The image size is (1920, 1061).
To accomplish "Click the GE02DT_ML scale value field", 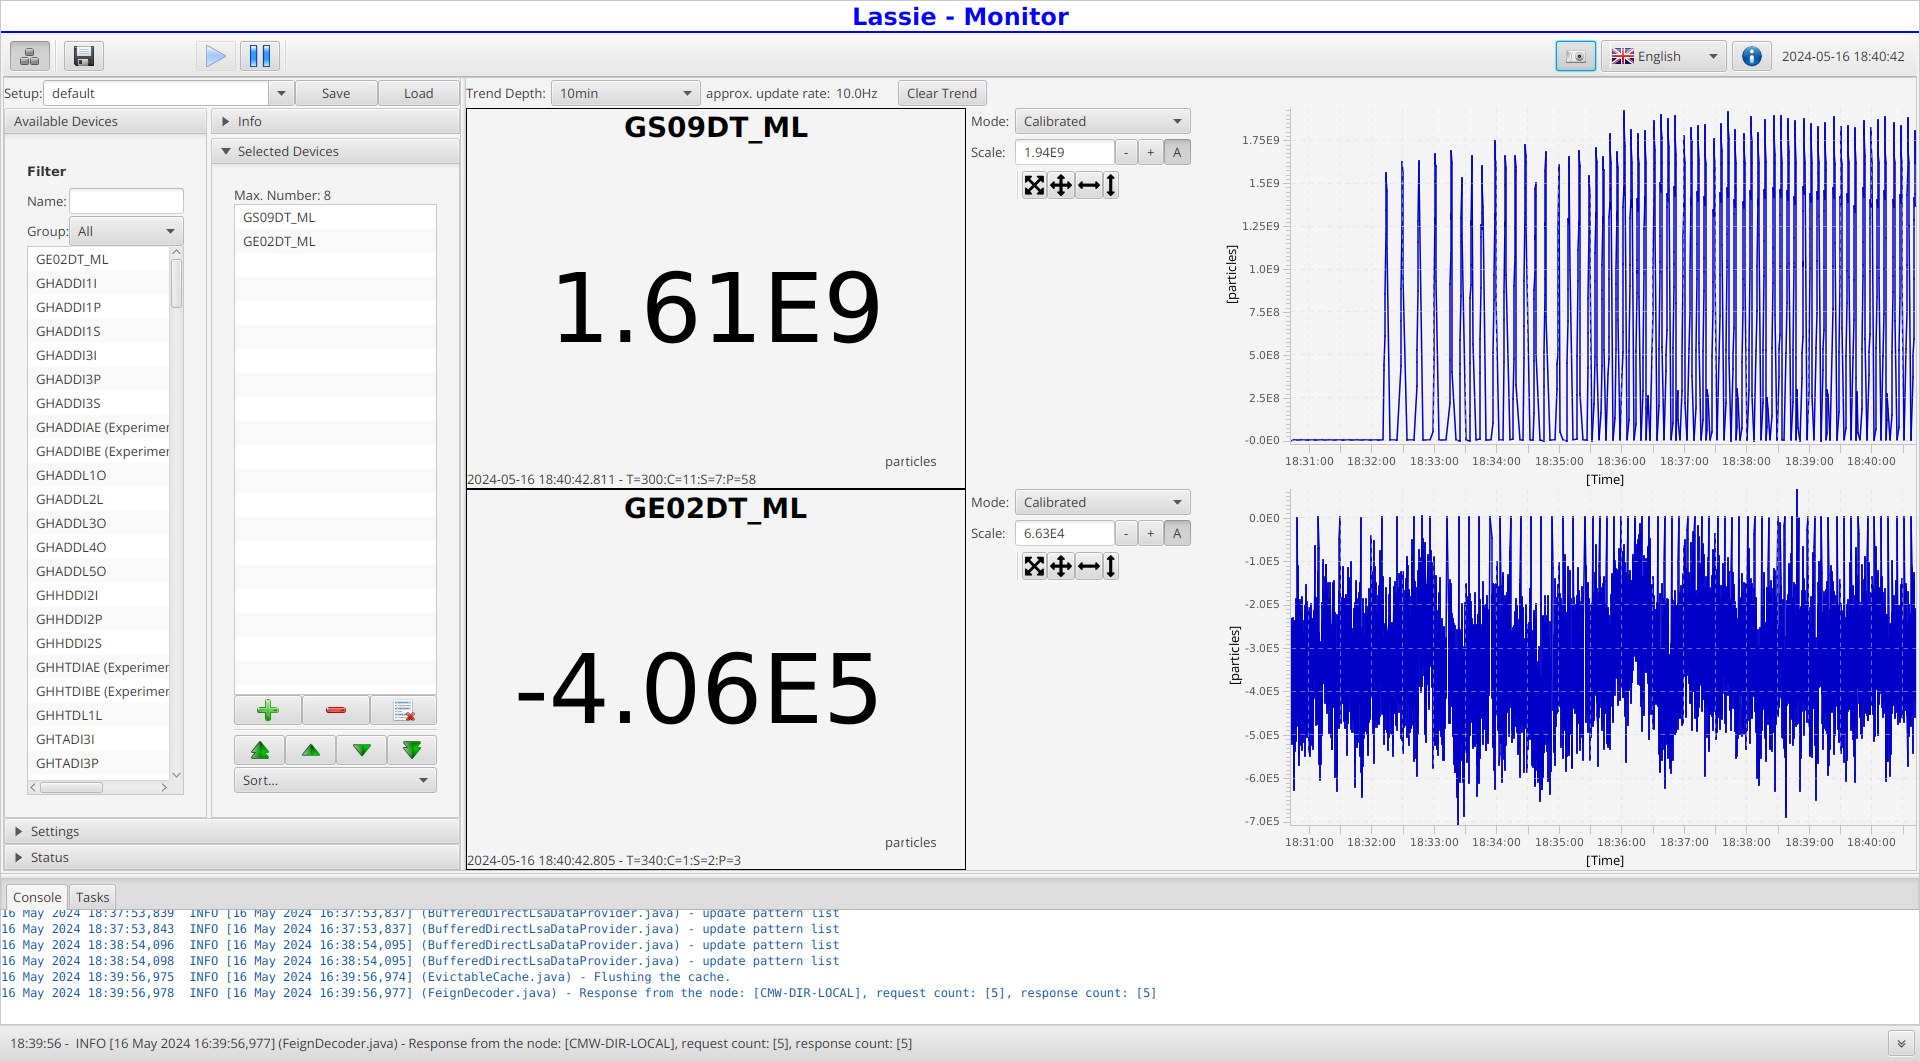I will pyautogui.click(x=1064, y=533).
